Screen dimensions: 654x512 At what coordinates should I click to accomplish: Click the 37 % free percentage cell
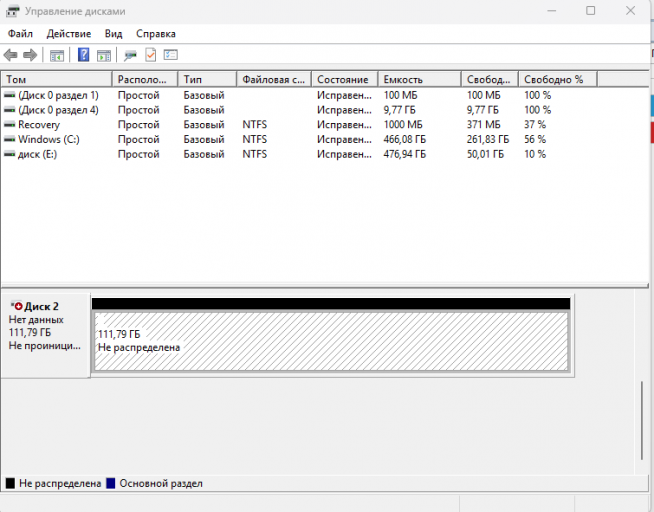(x=535, y=125)
